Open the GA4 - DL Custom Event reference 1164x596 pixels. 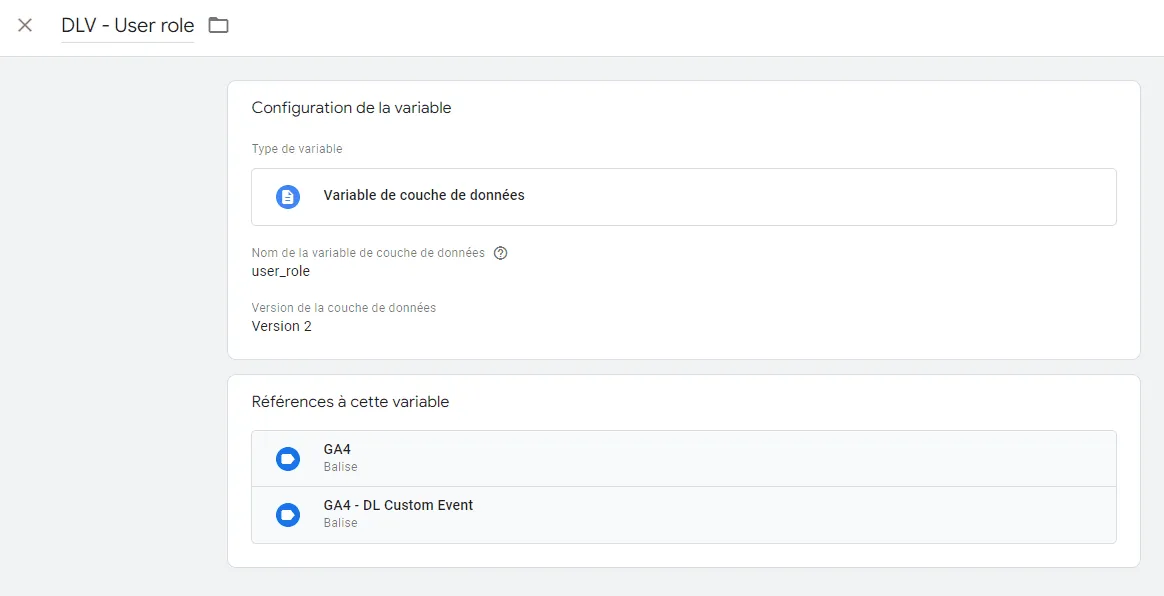[684, 515]
